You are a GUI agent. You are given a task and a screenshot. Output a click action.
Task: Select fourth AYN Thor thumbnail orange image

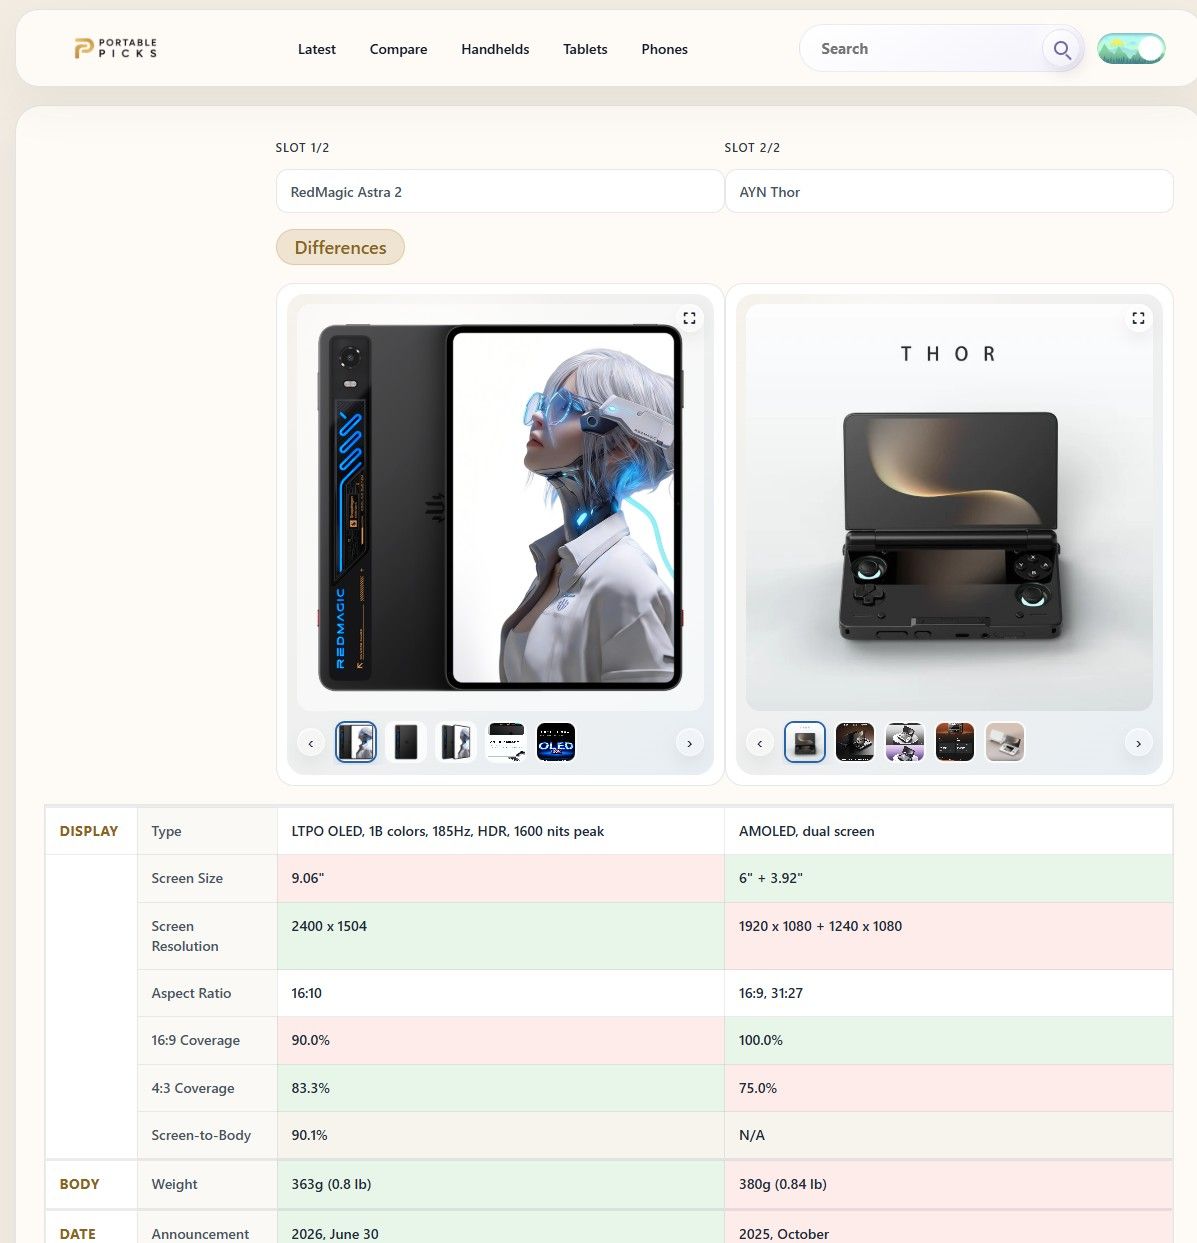[955, 742]
